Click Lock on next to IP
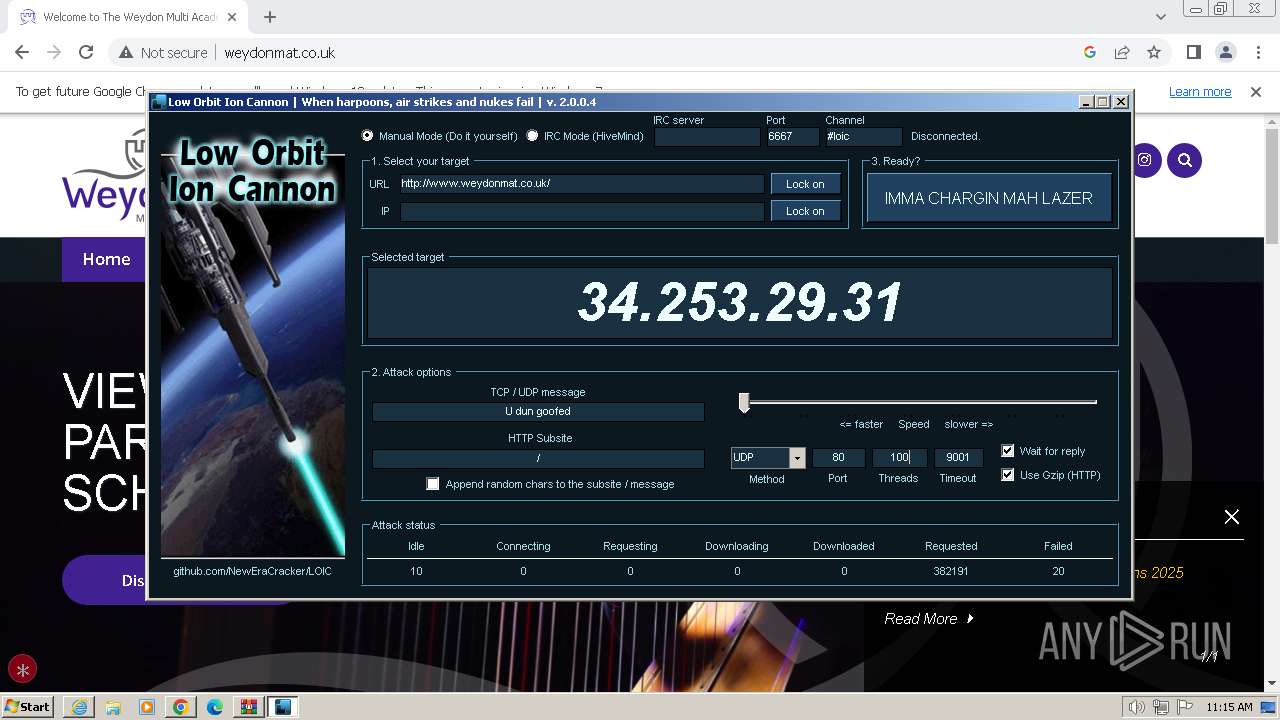Screen dimensions: 1280x720 [805, 211]
